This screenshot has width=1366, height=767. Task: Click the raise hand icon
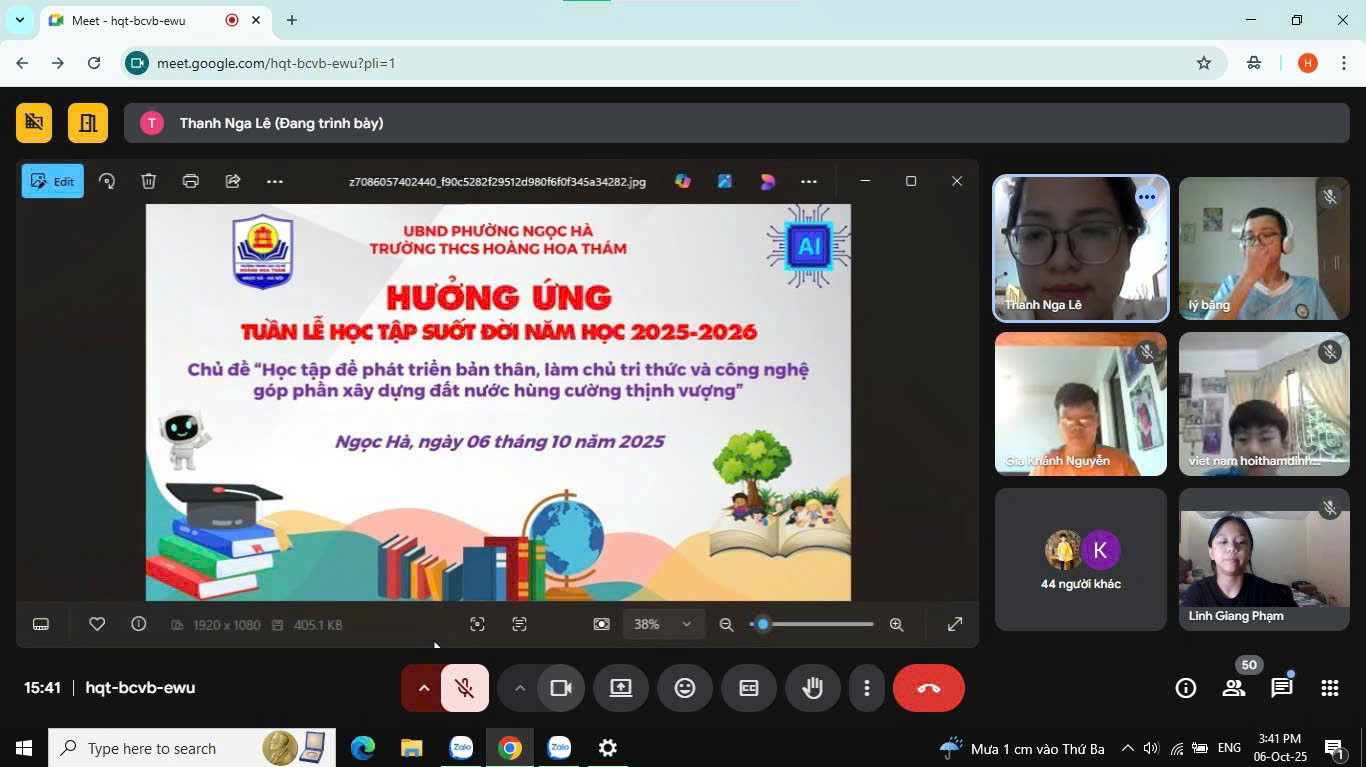[x=812, y=688]
